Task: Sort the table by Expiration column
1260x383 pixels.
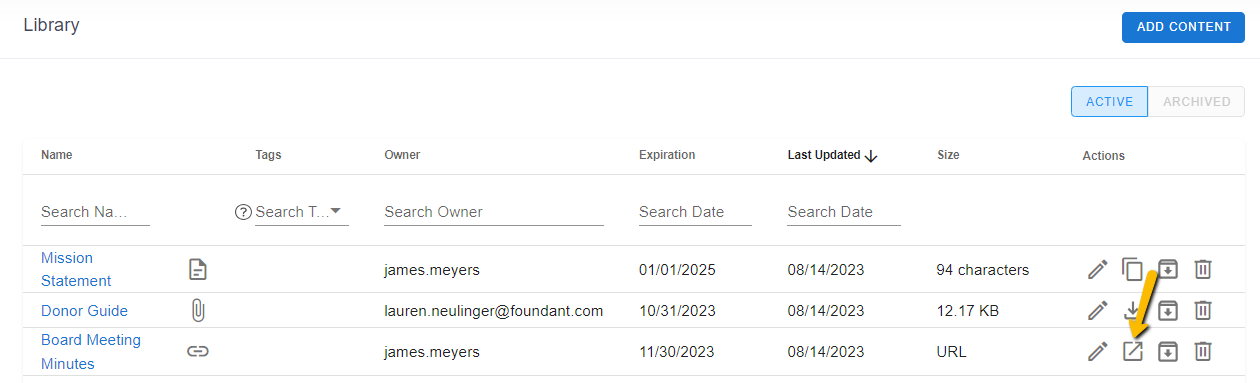Action: point(667,155)
